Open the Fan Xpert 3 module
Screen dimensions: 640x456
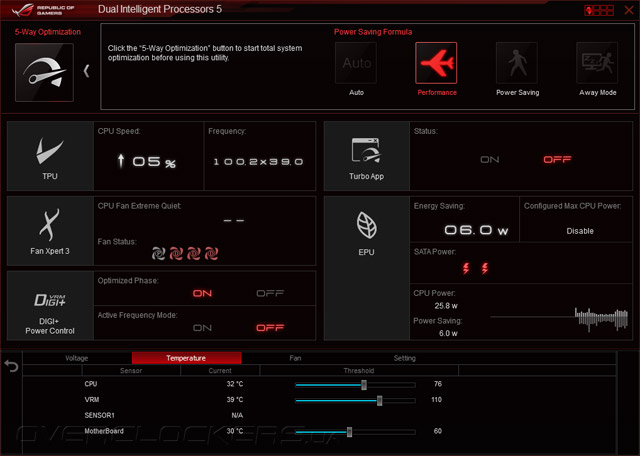click(x=50, y=231)
